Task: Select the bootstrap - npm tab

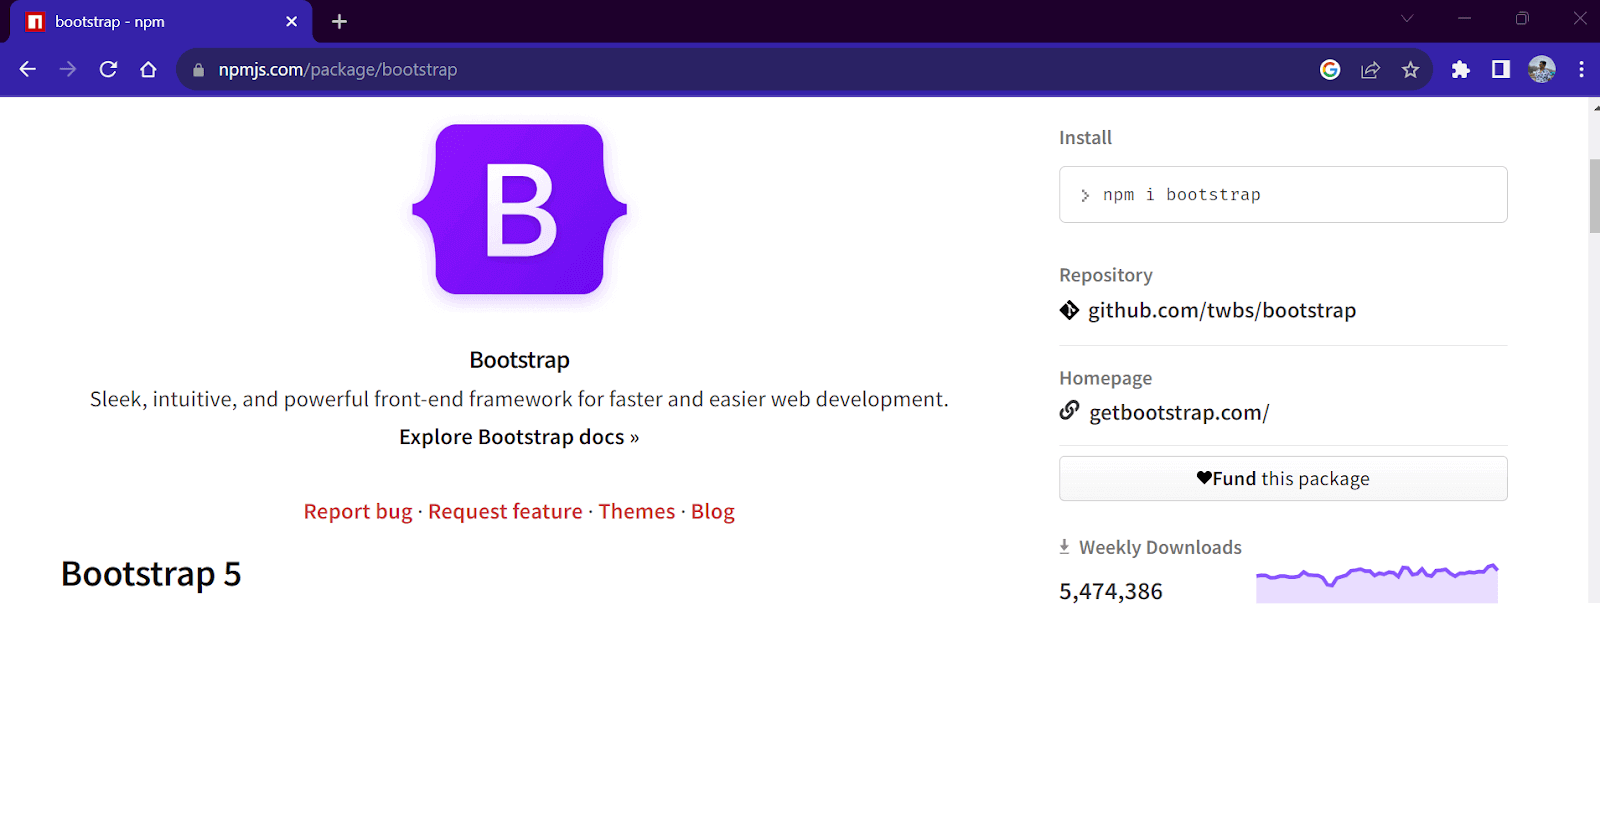Action: pyautogui.click(x=160, y=22)
